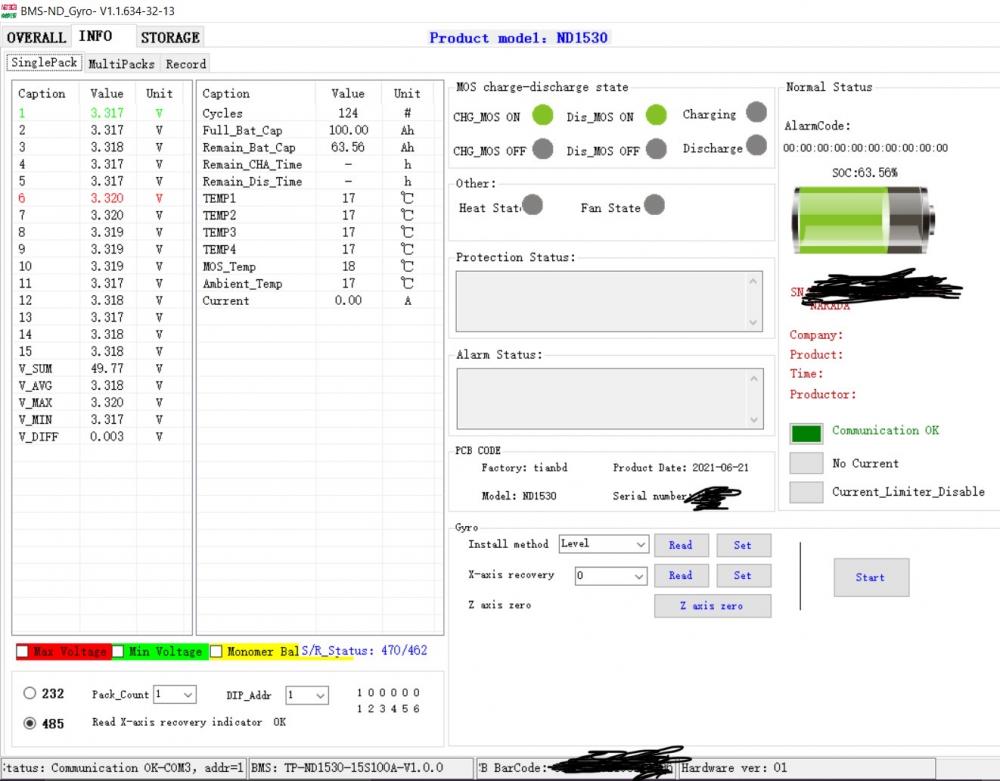
Task: Click Communication OK-COM3 status bar entry
Action: pos(123,768)
